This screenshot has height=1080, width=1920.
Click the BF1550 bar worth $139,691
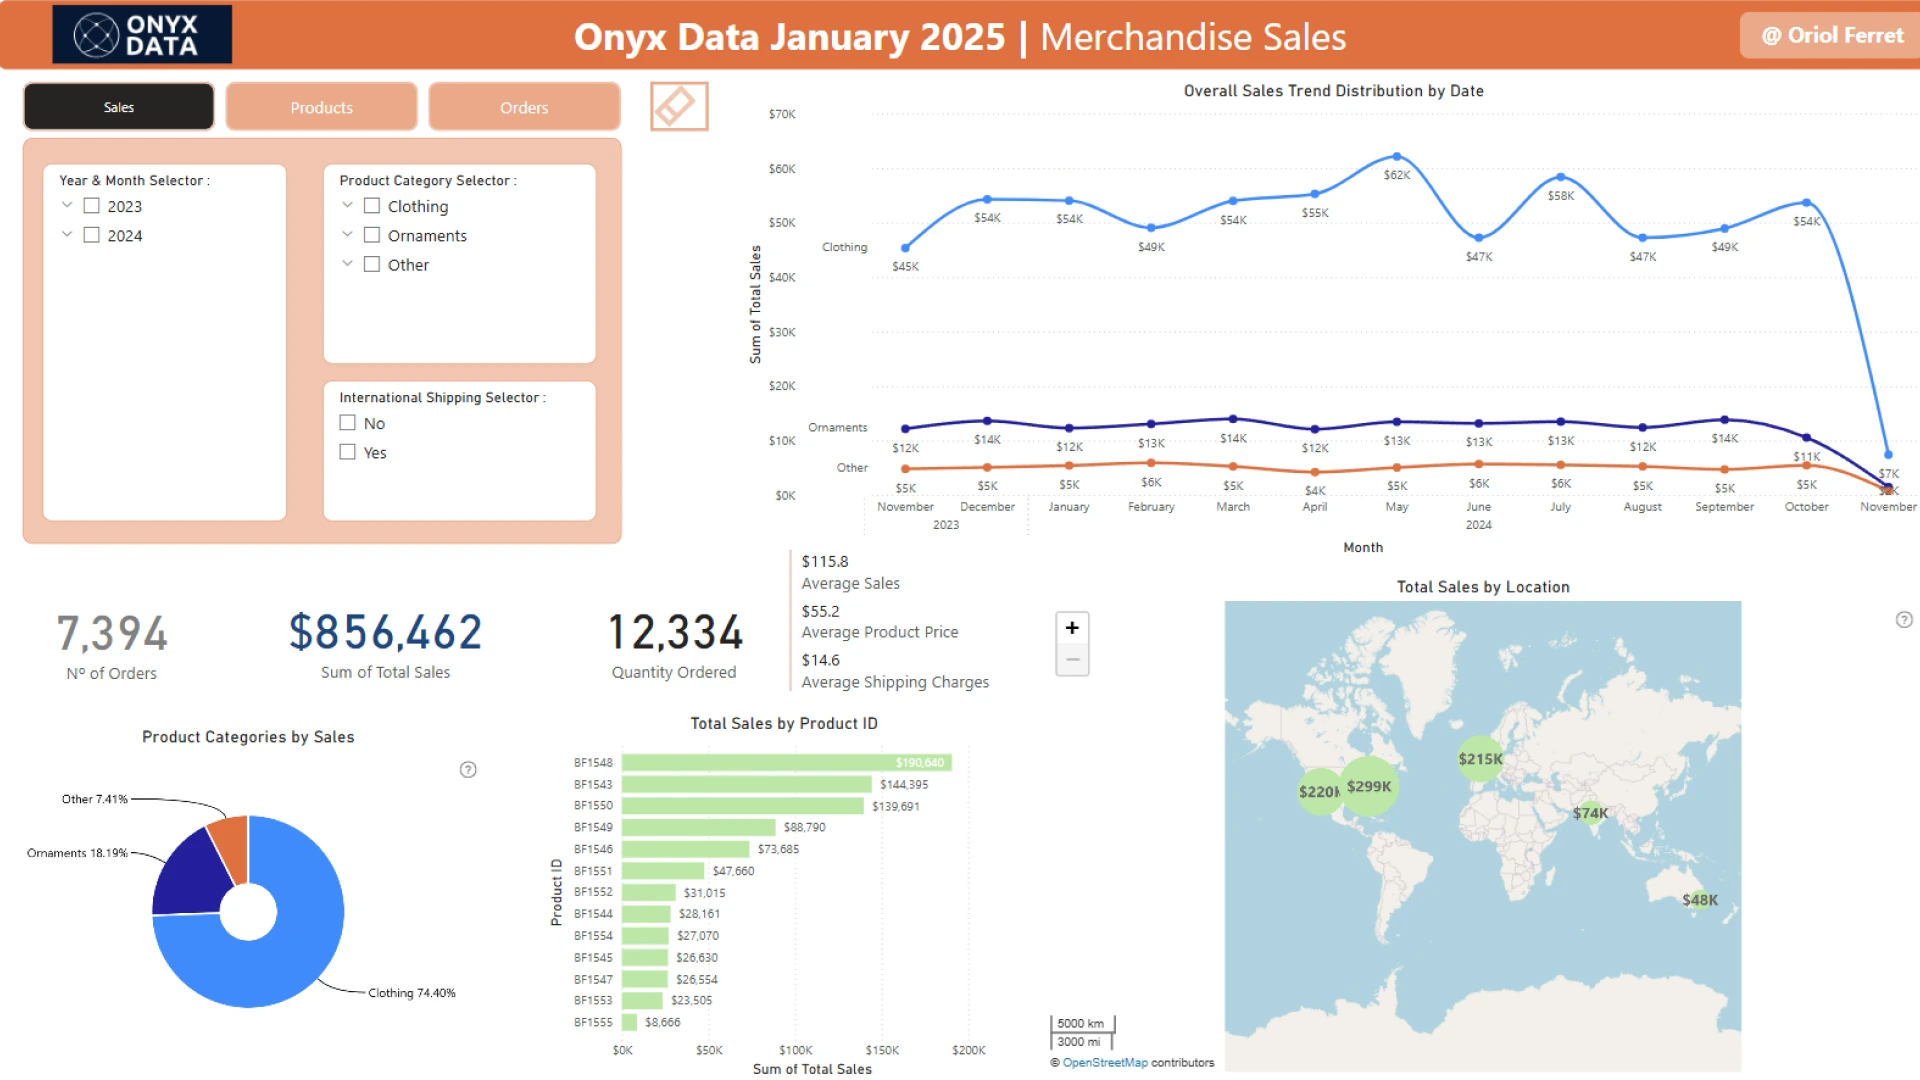742,806
